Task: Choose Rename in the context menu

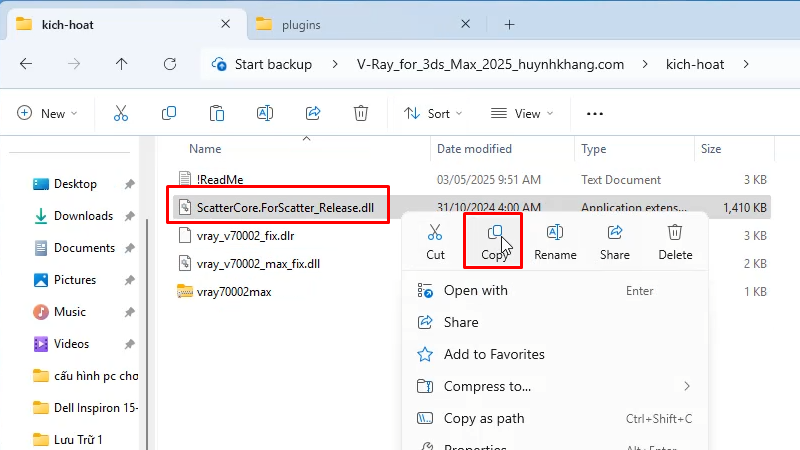Action: [x=555, y=242]
